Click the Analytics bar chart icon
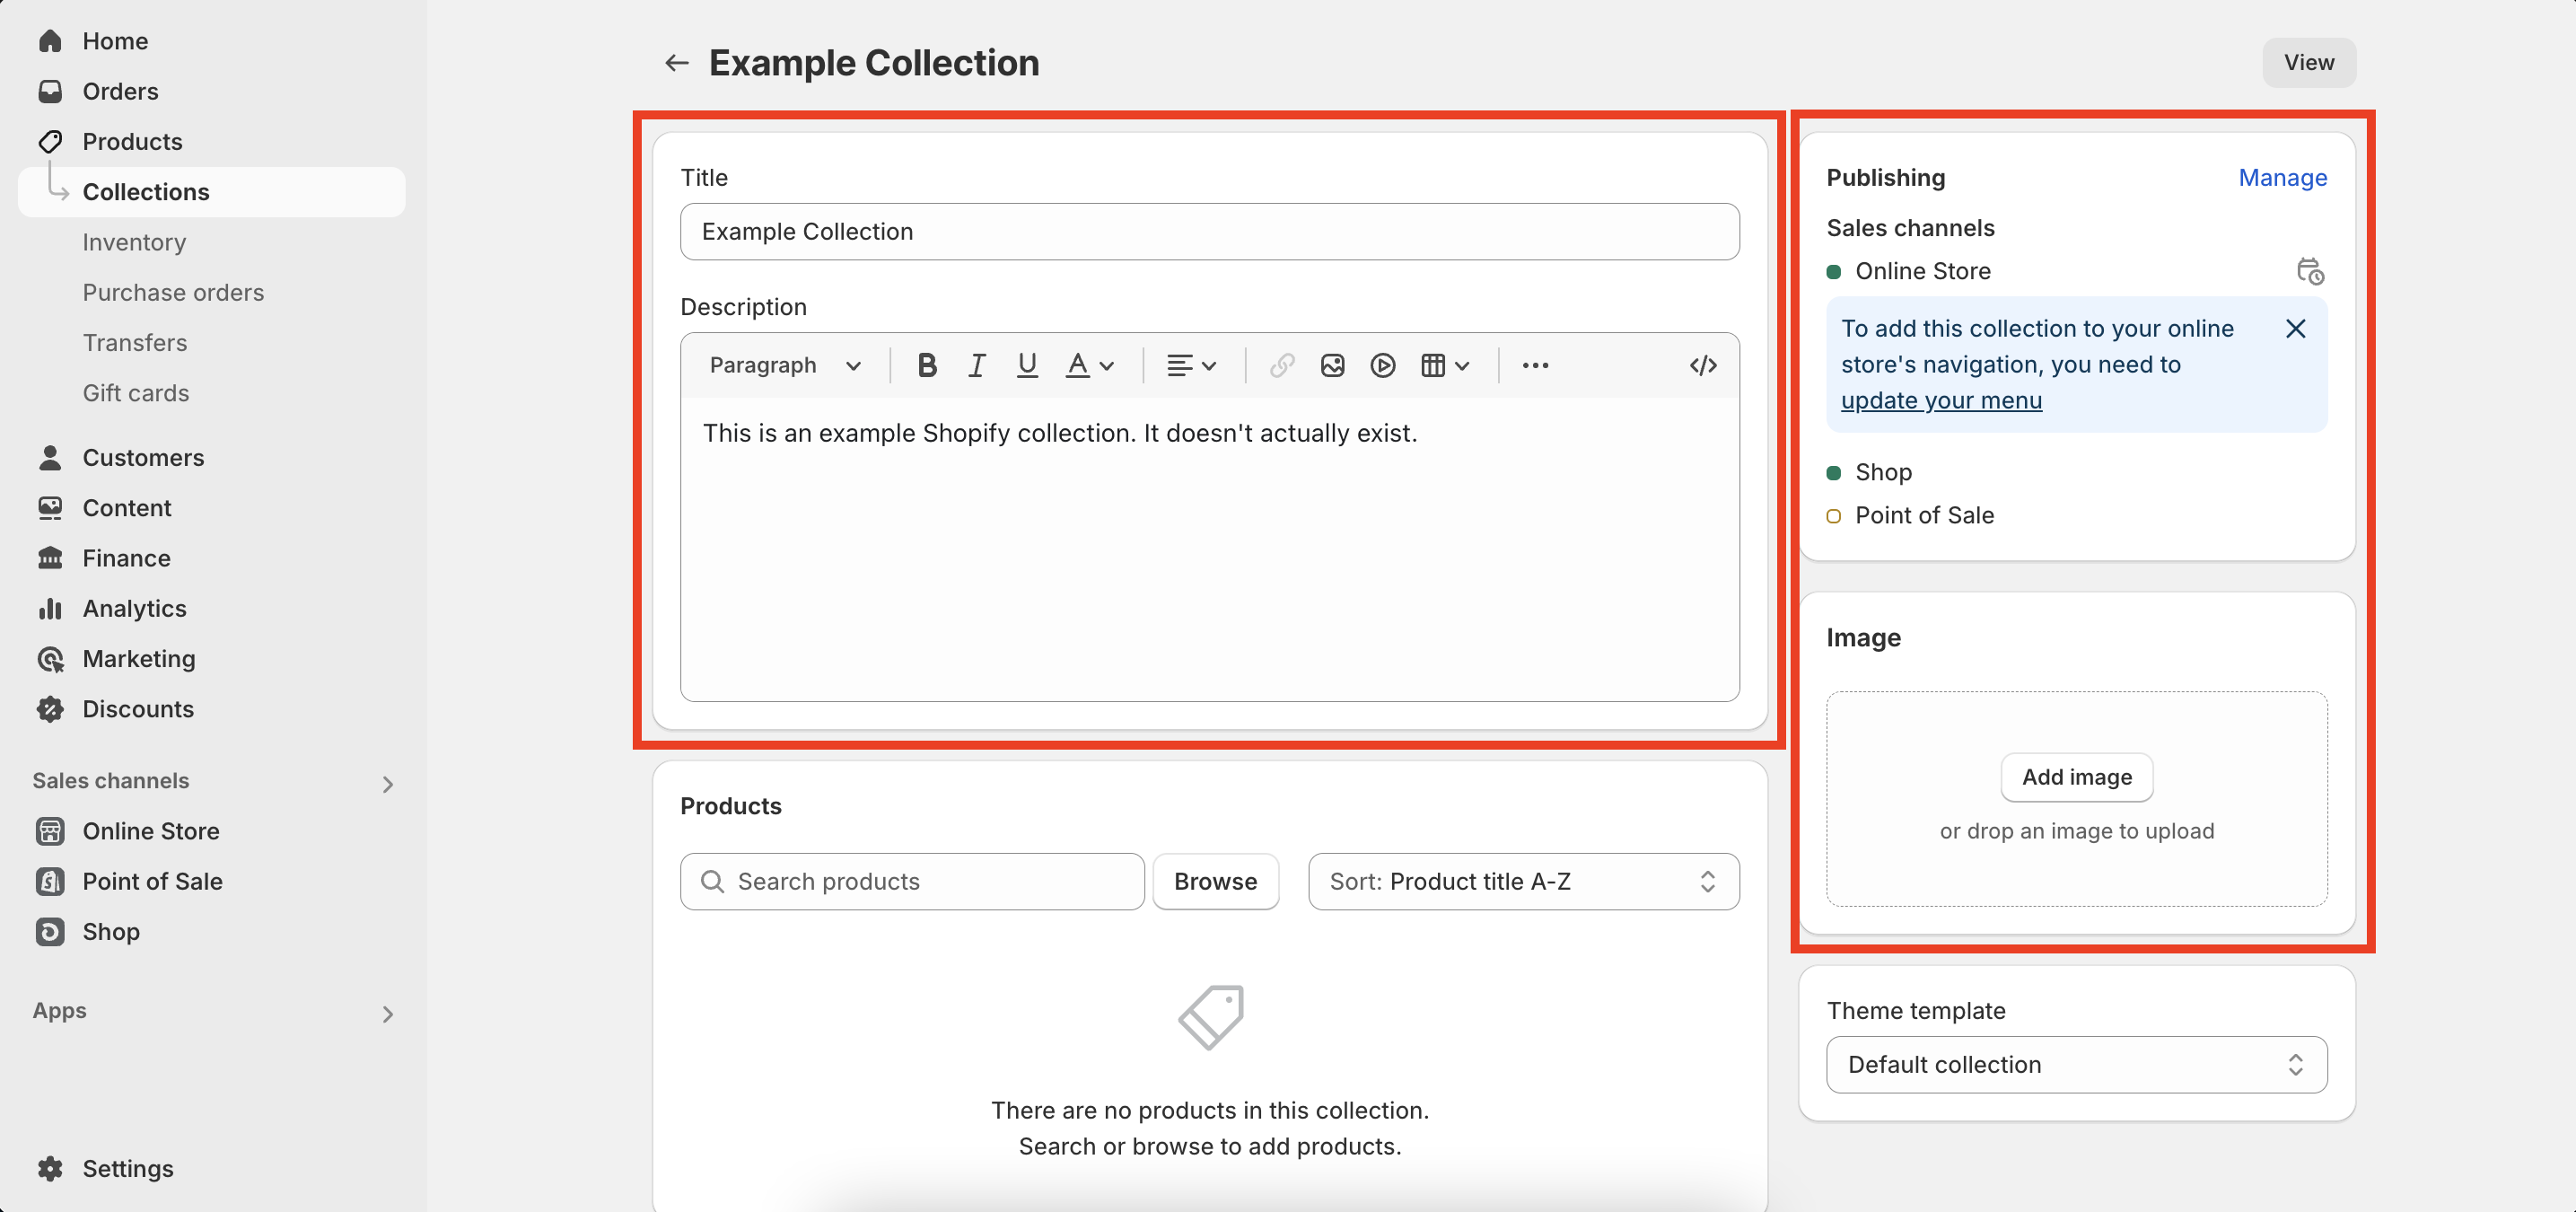The image size is (2576, 1212). (x=50, y=608)
